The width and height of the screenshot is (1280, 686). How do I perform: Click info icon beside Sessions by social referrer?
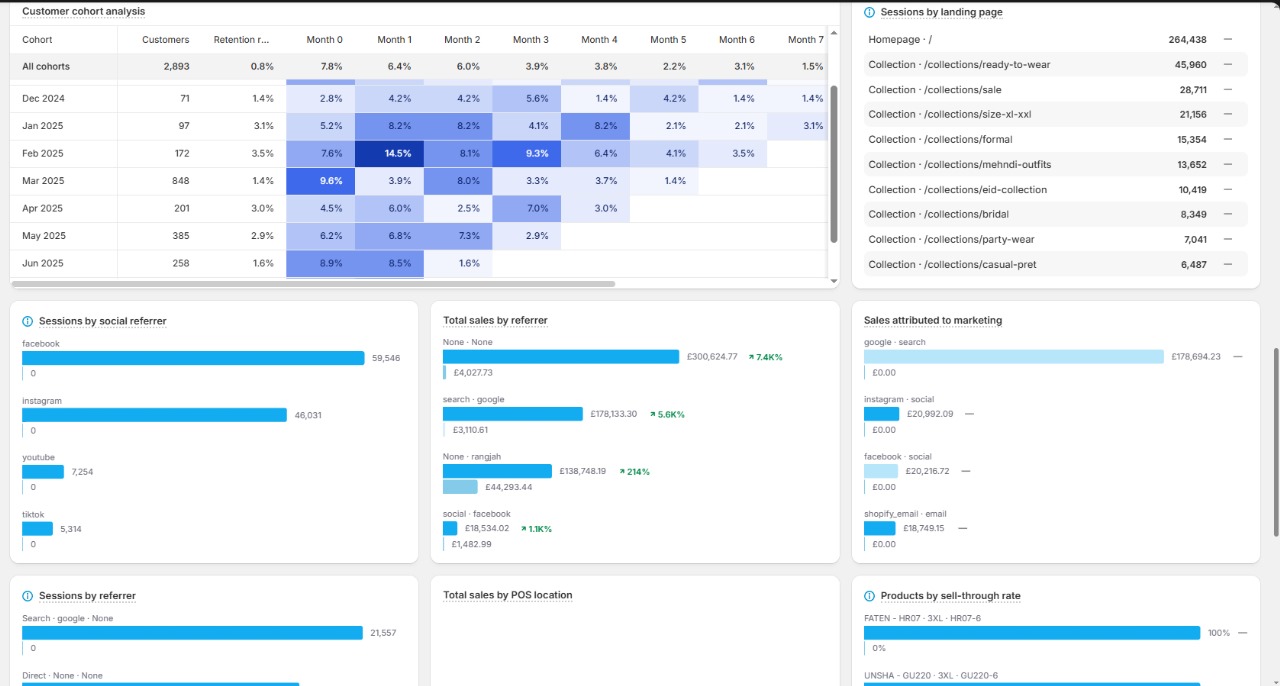pyautogui.click(x=27, y=321)
